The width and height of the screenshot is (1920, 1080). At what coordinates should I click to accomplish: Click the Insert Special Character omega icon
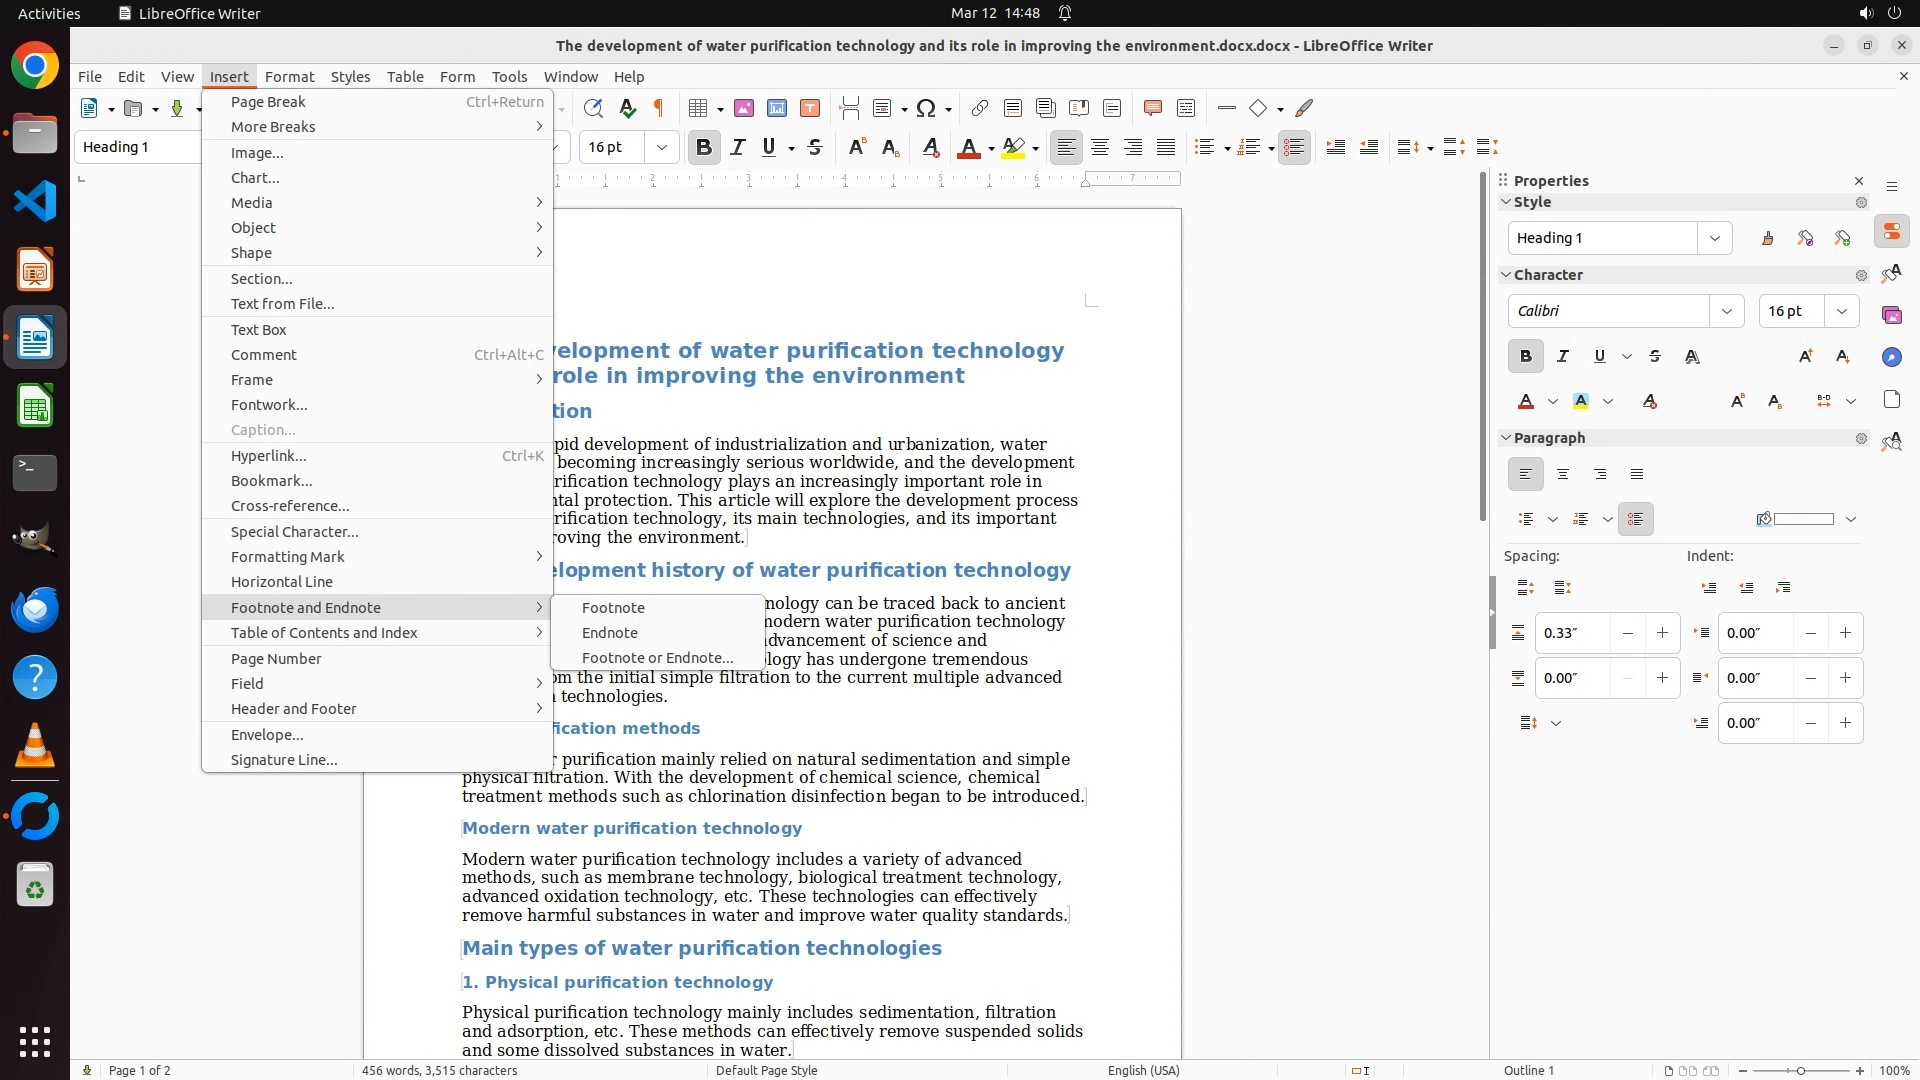[926, 108]
